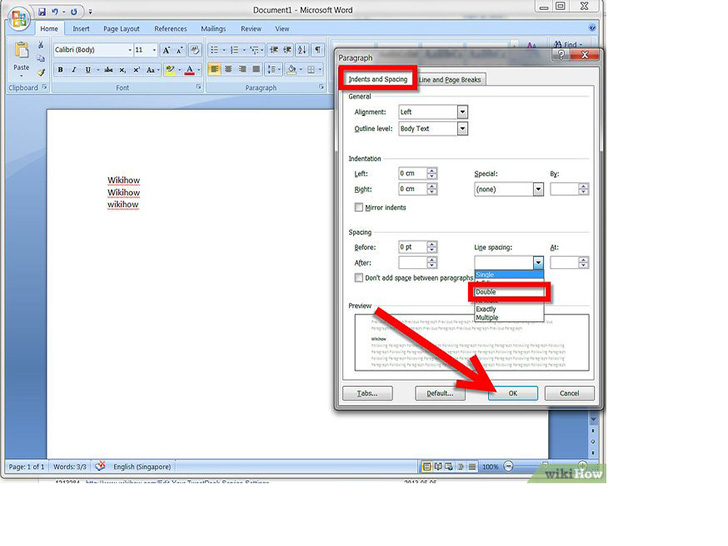Switch to Line and Page Breaks tab
This screenshot has height=546, width=728.
tap(449, 79)
